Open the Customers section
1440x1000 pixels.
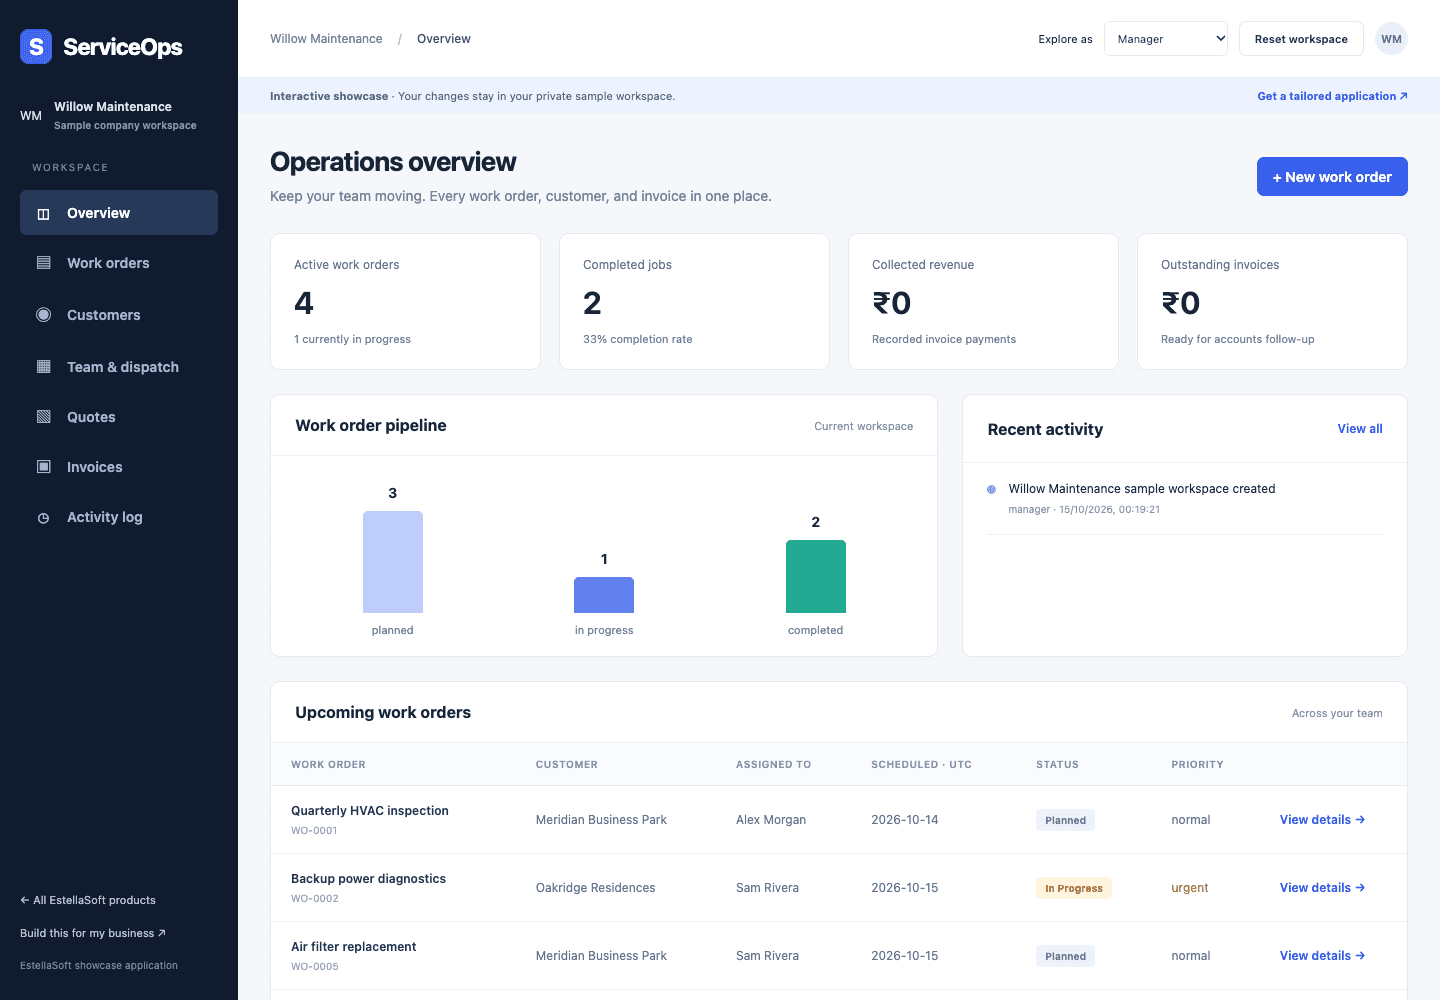pos(119,315)
